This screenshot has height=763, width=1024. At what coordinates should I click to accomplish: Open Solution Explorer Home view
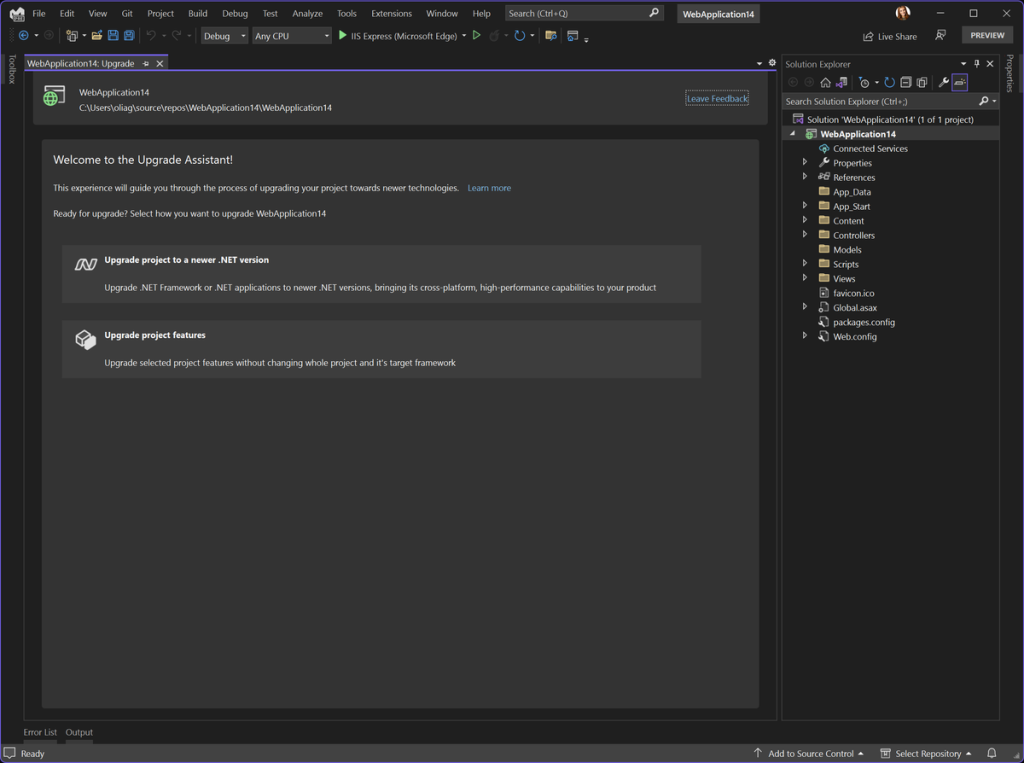point(825,82)
